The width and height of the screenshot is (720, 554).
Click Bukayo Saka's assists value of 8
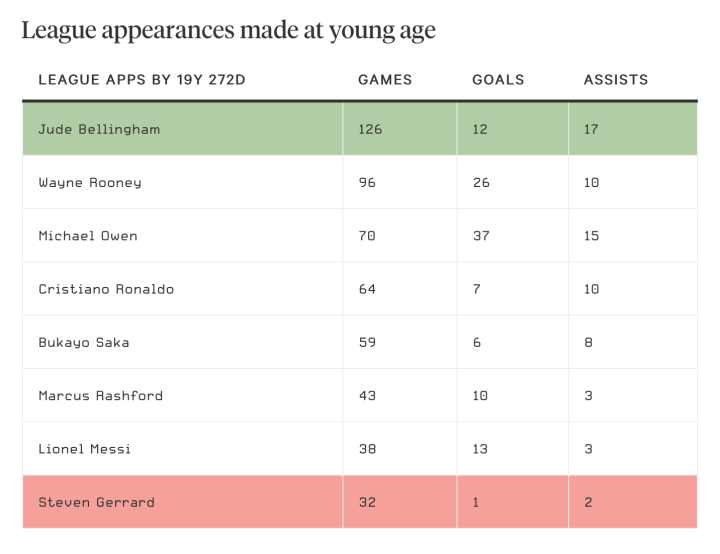(588, 342)
